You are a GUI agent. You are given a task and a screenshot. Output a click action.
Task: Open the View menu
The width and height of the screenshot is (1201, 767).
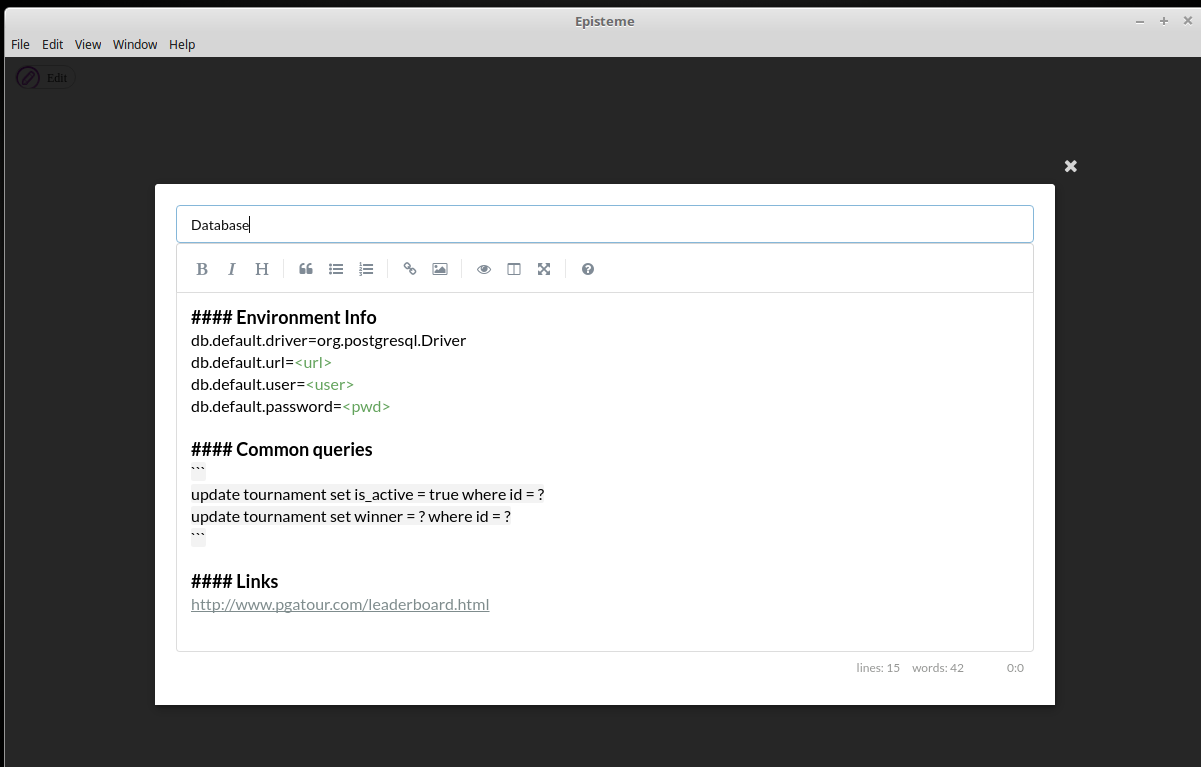tap(88, 44)
